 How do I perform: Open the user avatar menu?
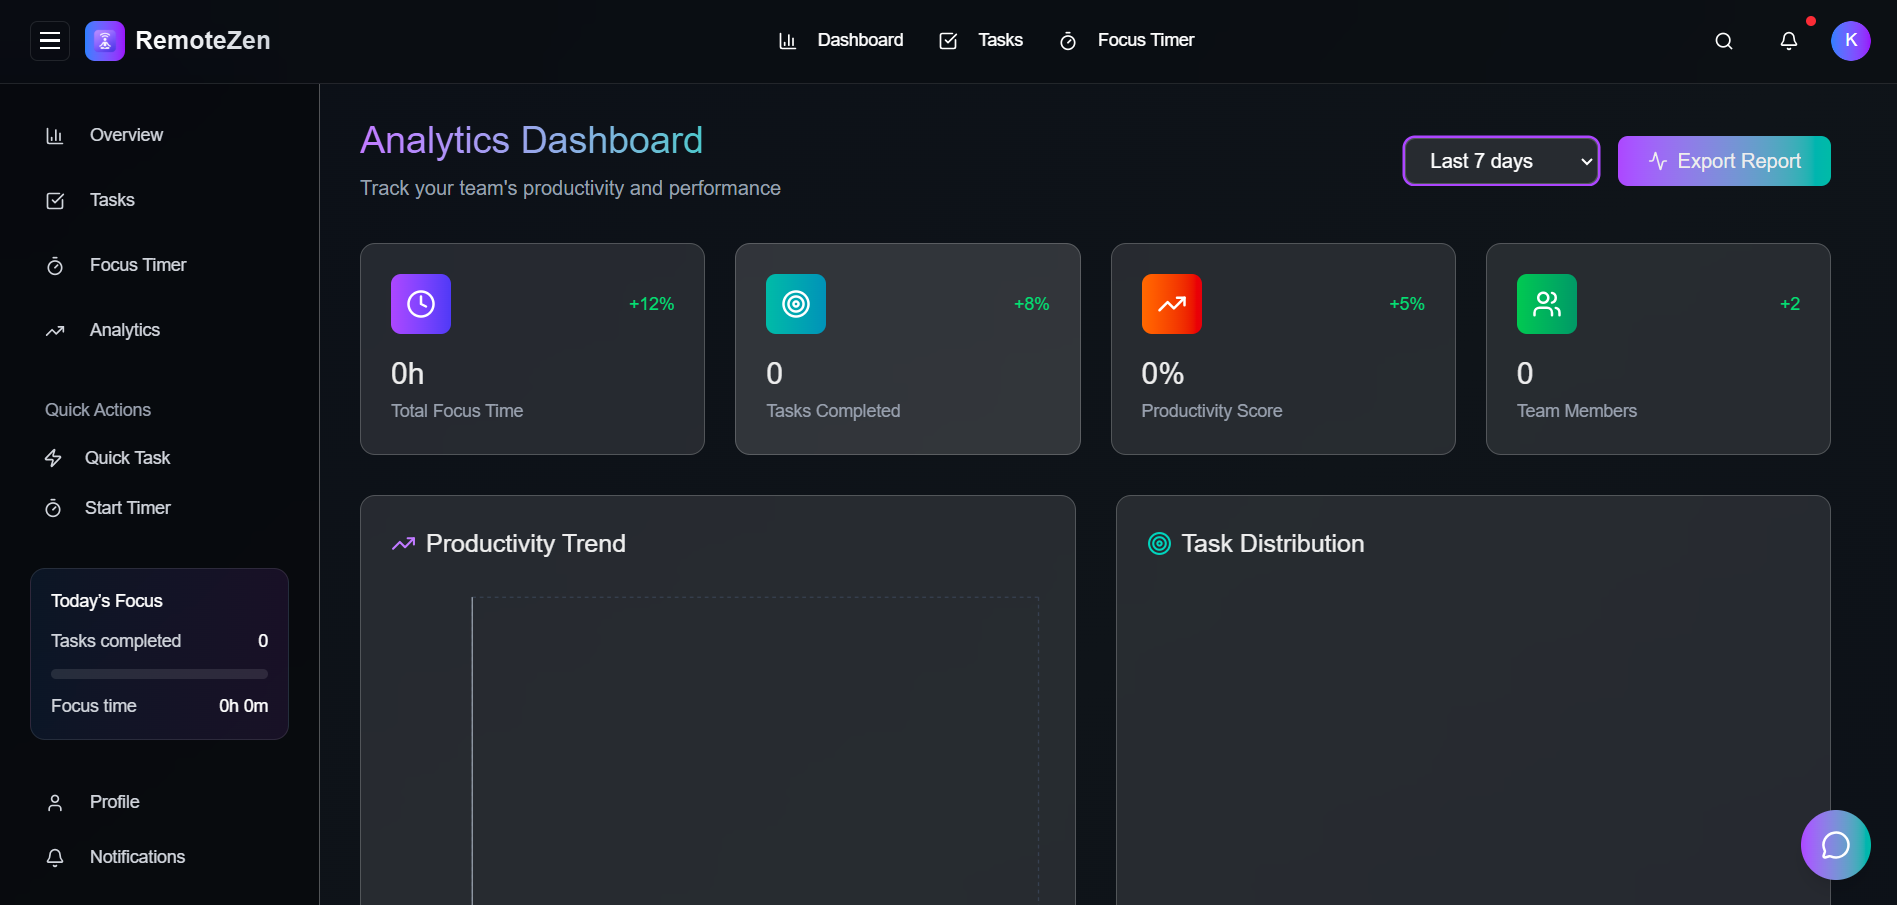point(1850,41)
